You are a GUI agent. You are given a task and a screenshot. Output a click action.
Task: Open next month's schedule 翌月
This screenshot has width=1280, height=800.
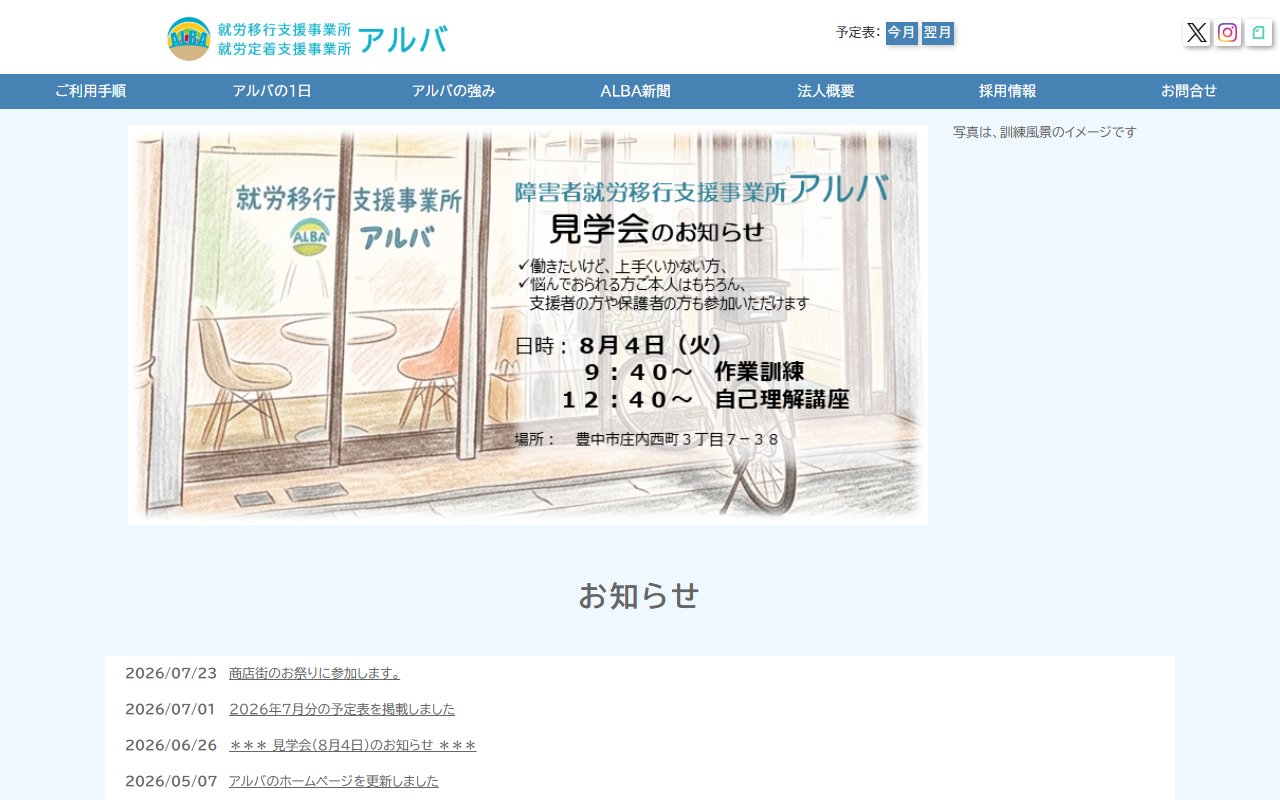coord(938,33)
